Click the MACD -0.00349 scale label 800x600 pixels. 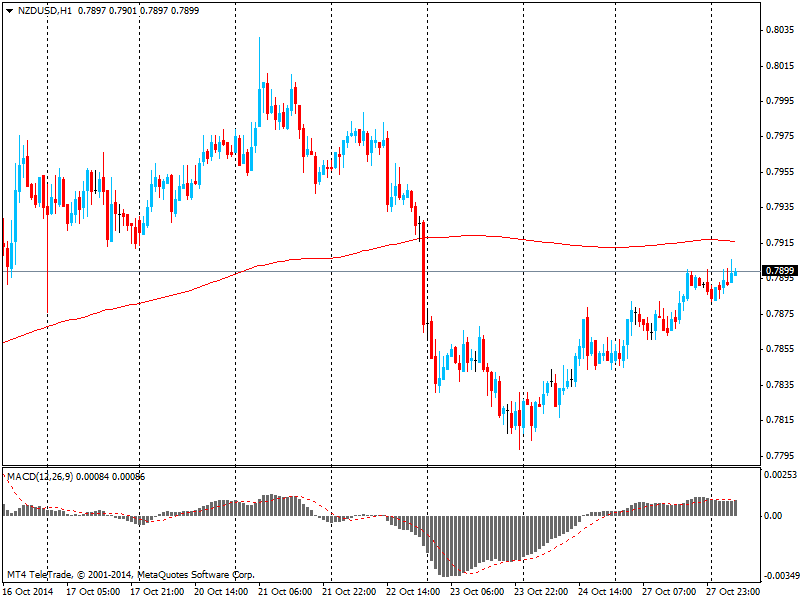click(779, 577)
